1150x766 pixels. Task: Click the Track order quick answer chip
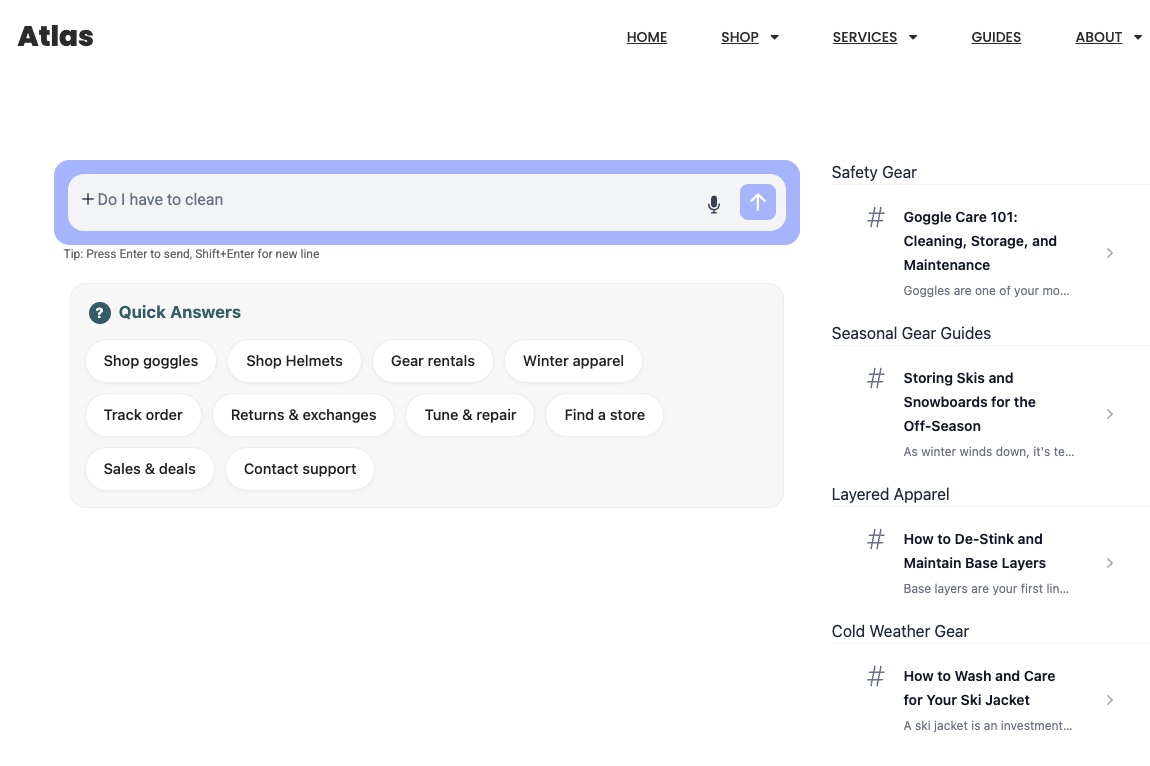[x=143, y=415]
